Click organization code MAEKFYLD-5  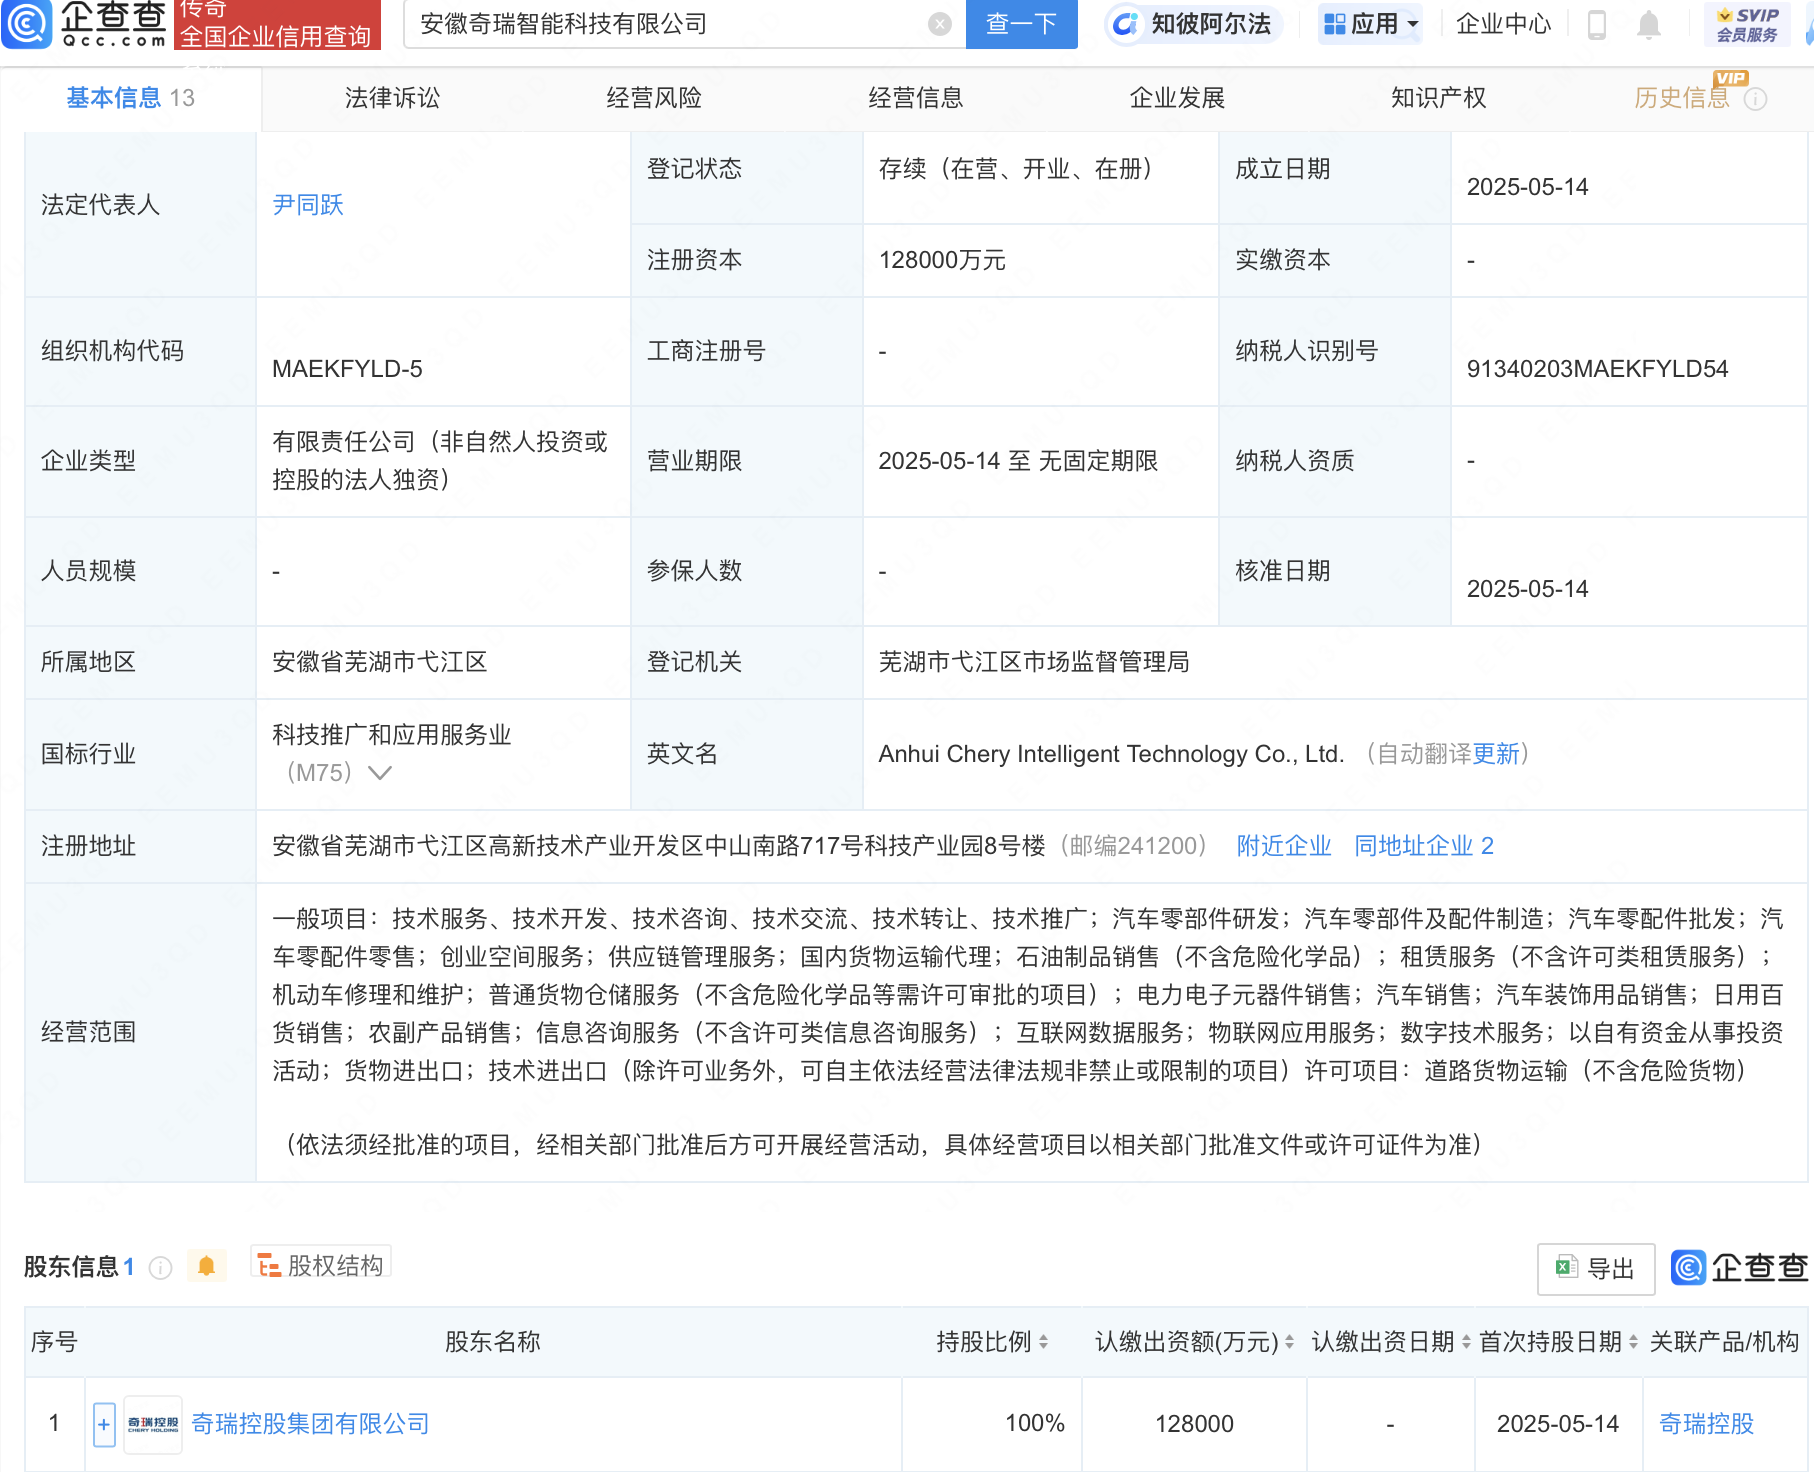point(347,369)
